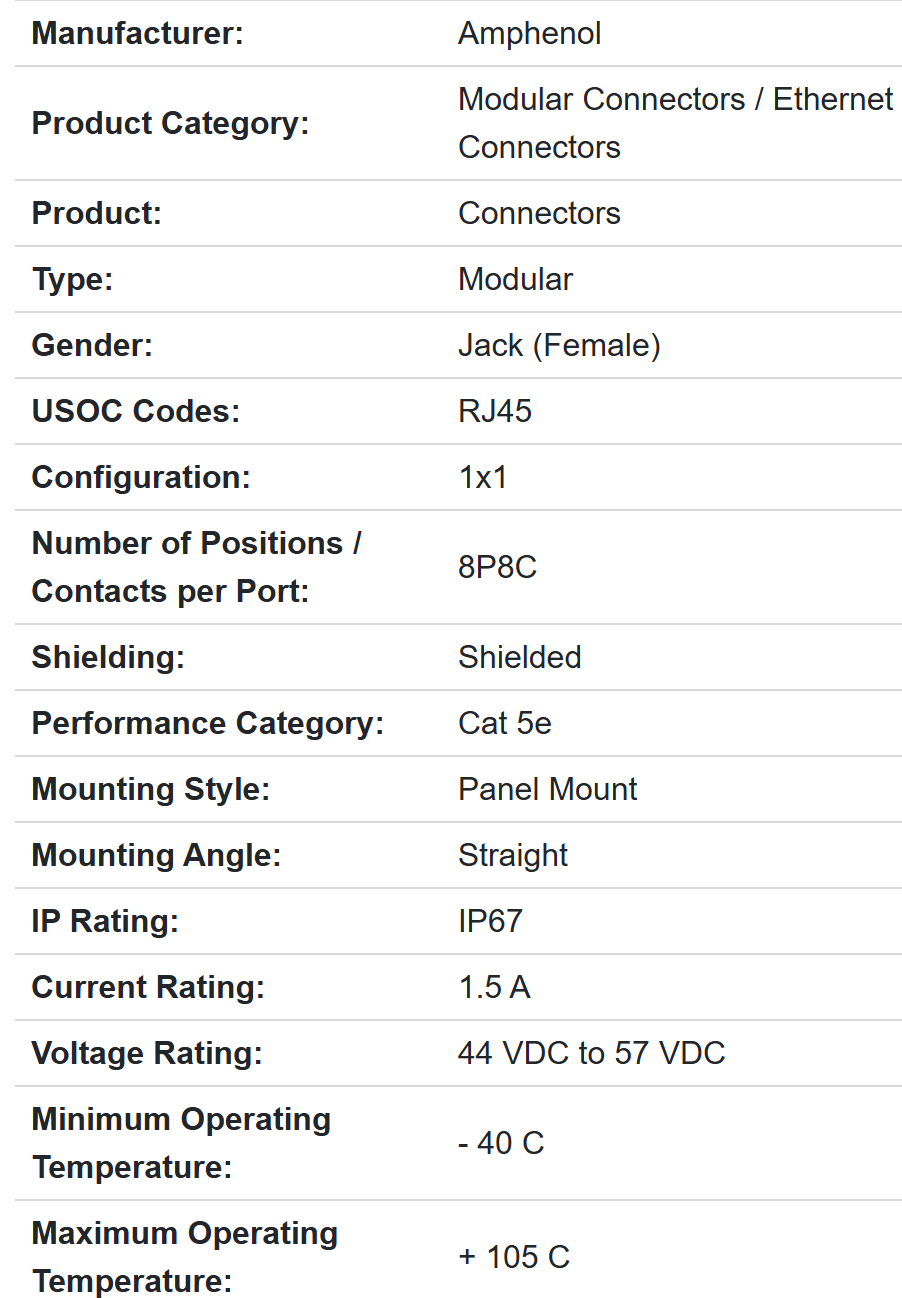Select the Modular type value
902x1298 pixels.
click(x=515, y=279)
